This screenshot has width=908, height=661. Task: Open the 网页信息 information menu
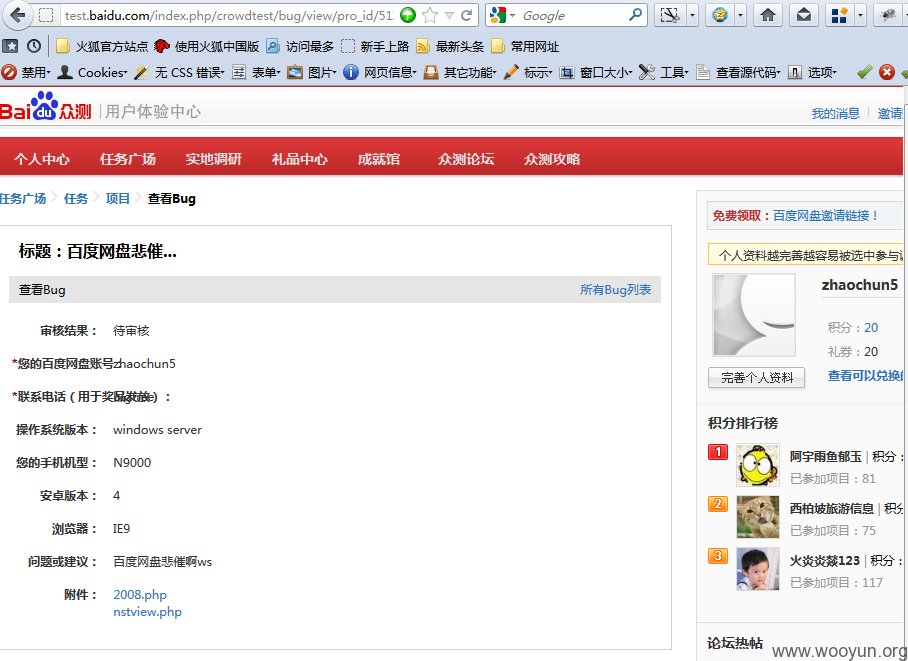click(380, 72)
